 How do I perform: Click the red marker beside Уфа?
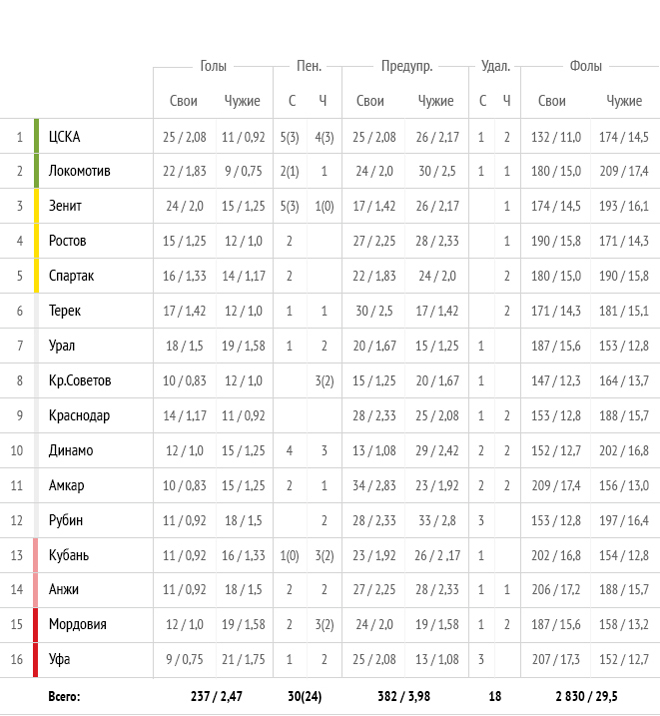point(36,660)
